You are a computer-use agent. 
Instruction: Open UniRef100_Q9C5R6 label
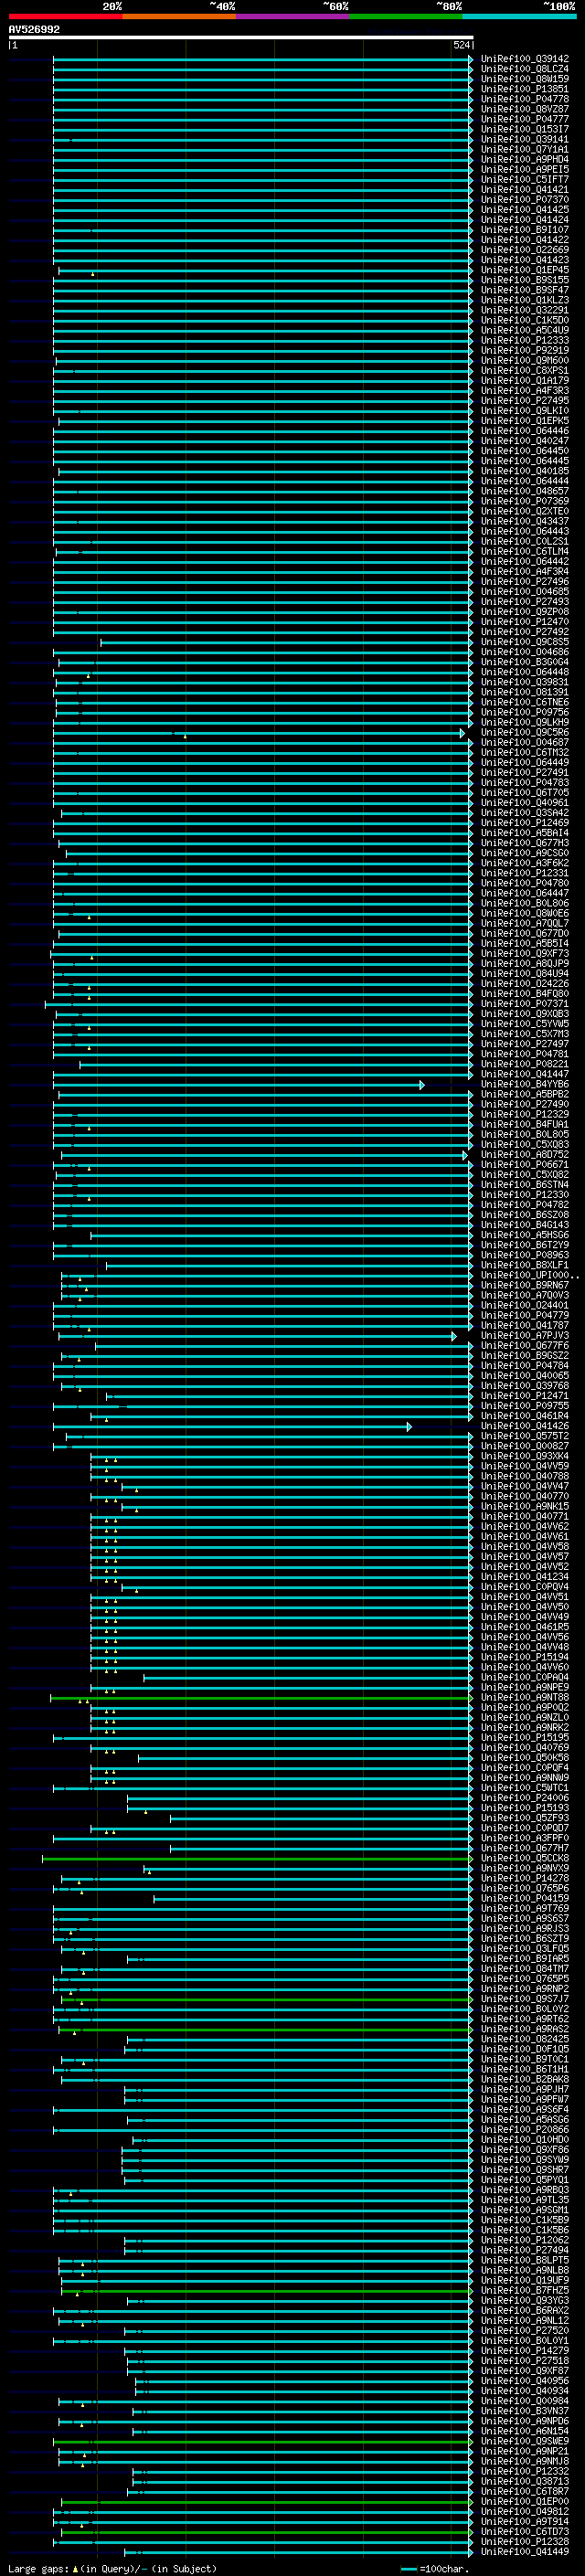tap(525, 732)
